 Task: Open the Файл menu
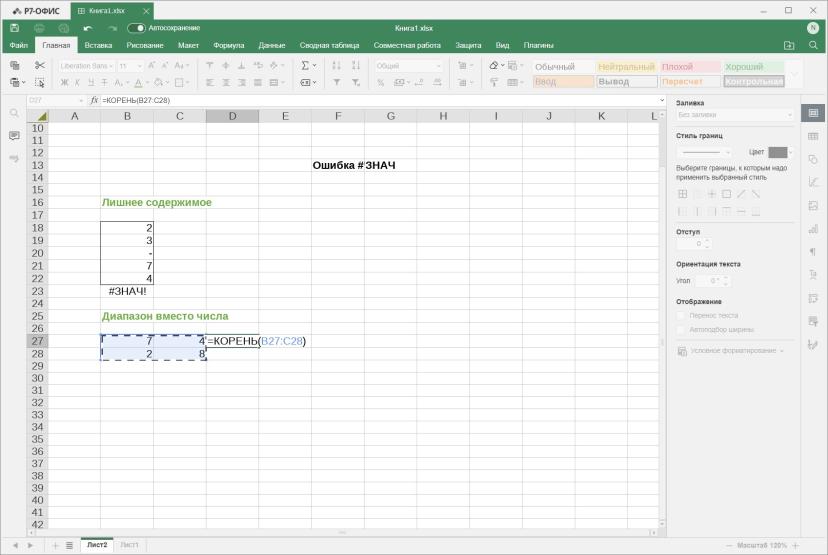pos(18,45)
